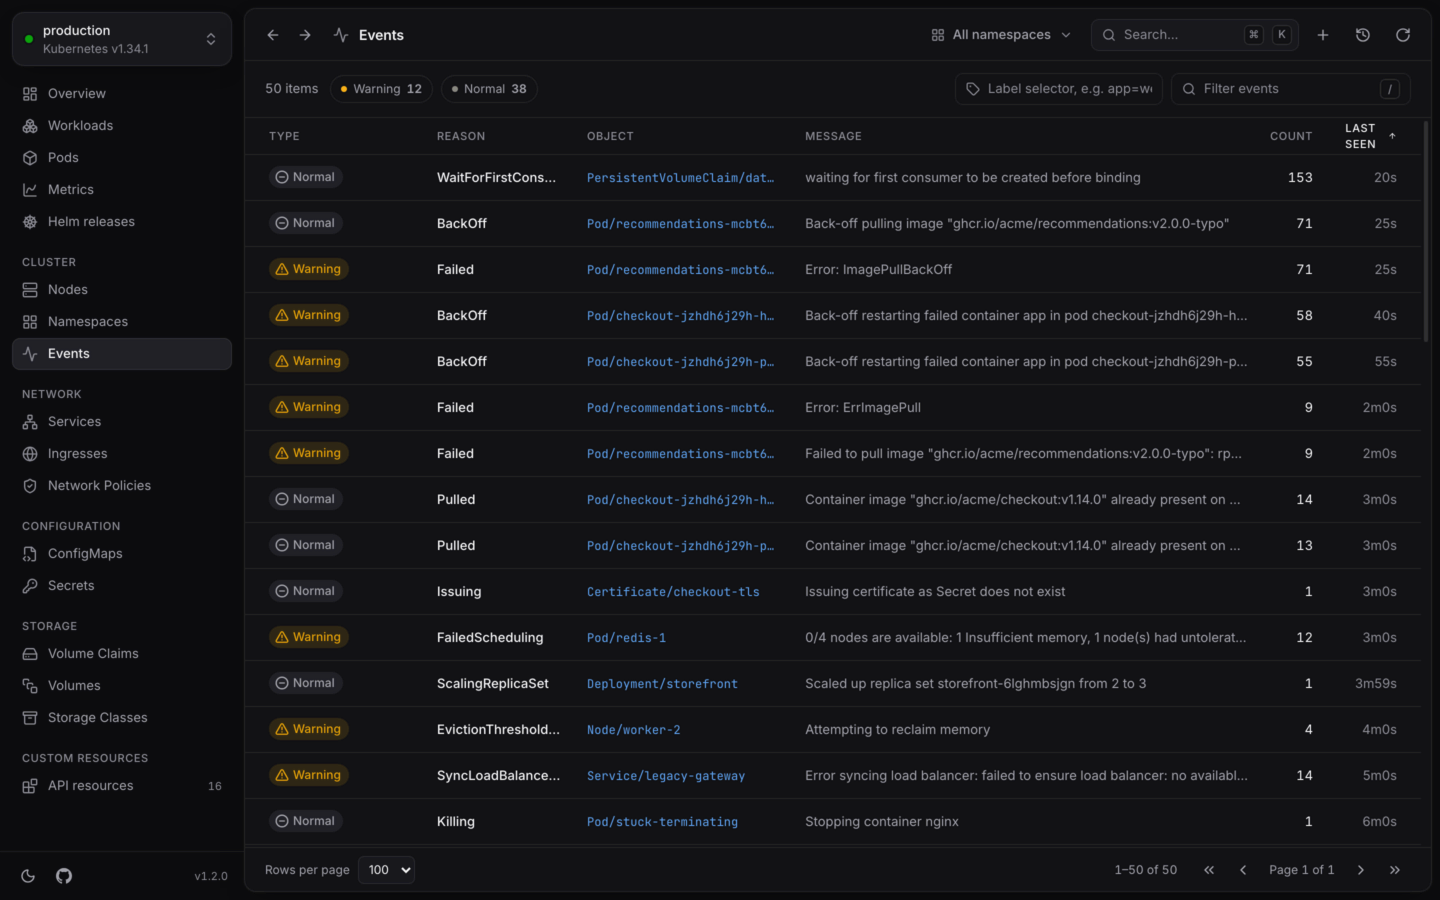Sort by the Count column header
The height and width of the screenshot is (900, 1440).
[1291, 136]
